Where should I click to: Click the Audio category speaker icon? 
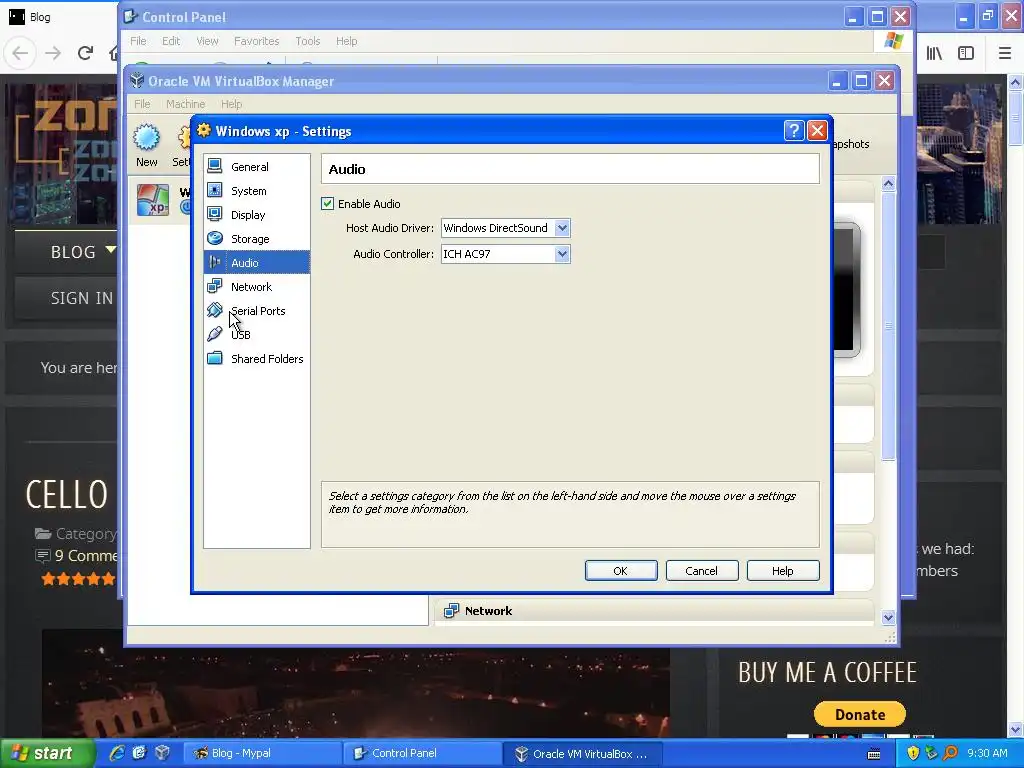click(x=215, y=263)
